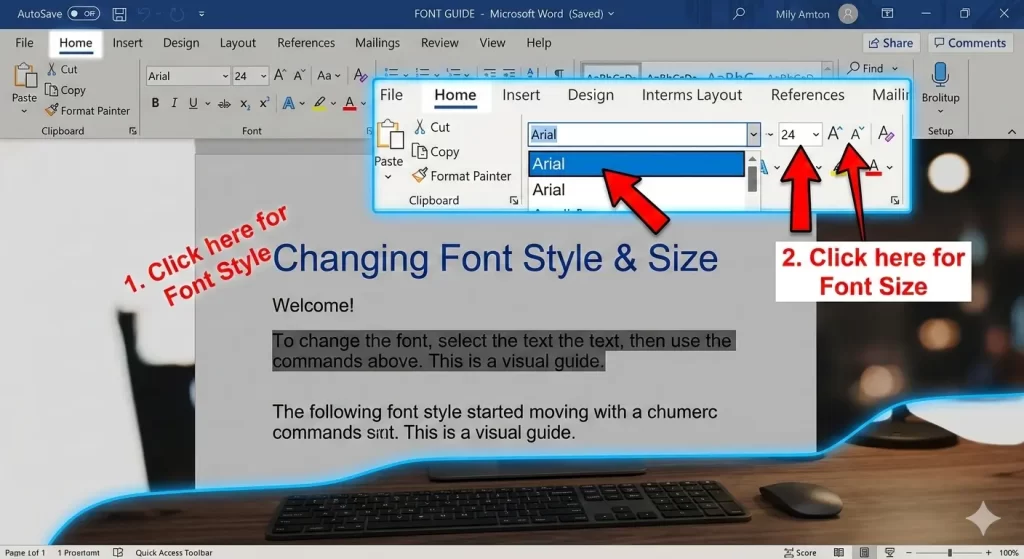Open Ribbon Display Options icon
Image resolution: width=1024 pixels, height=559 pixels.
pos(887,14)
